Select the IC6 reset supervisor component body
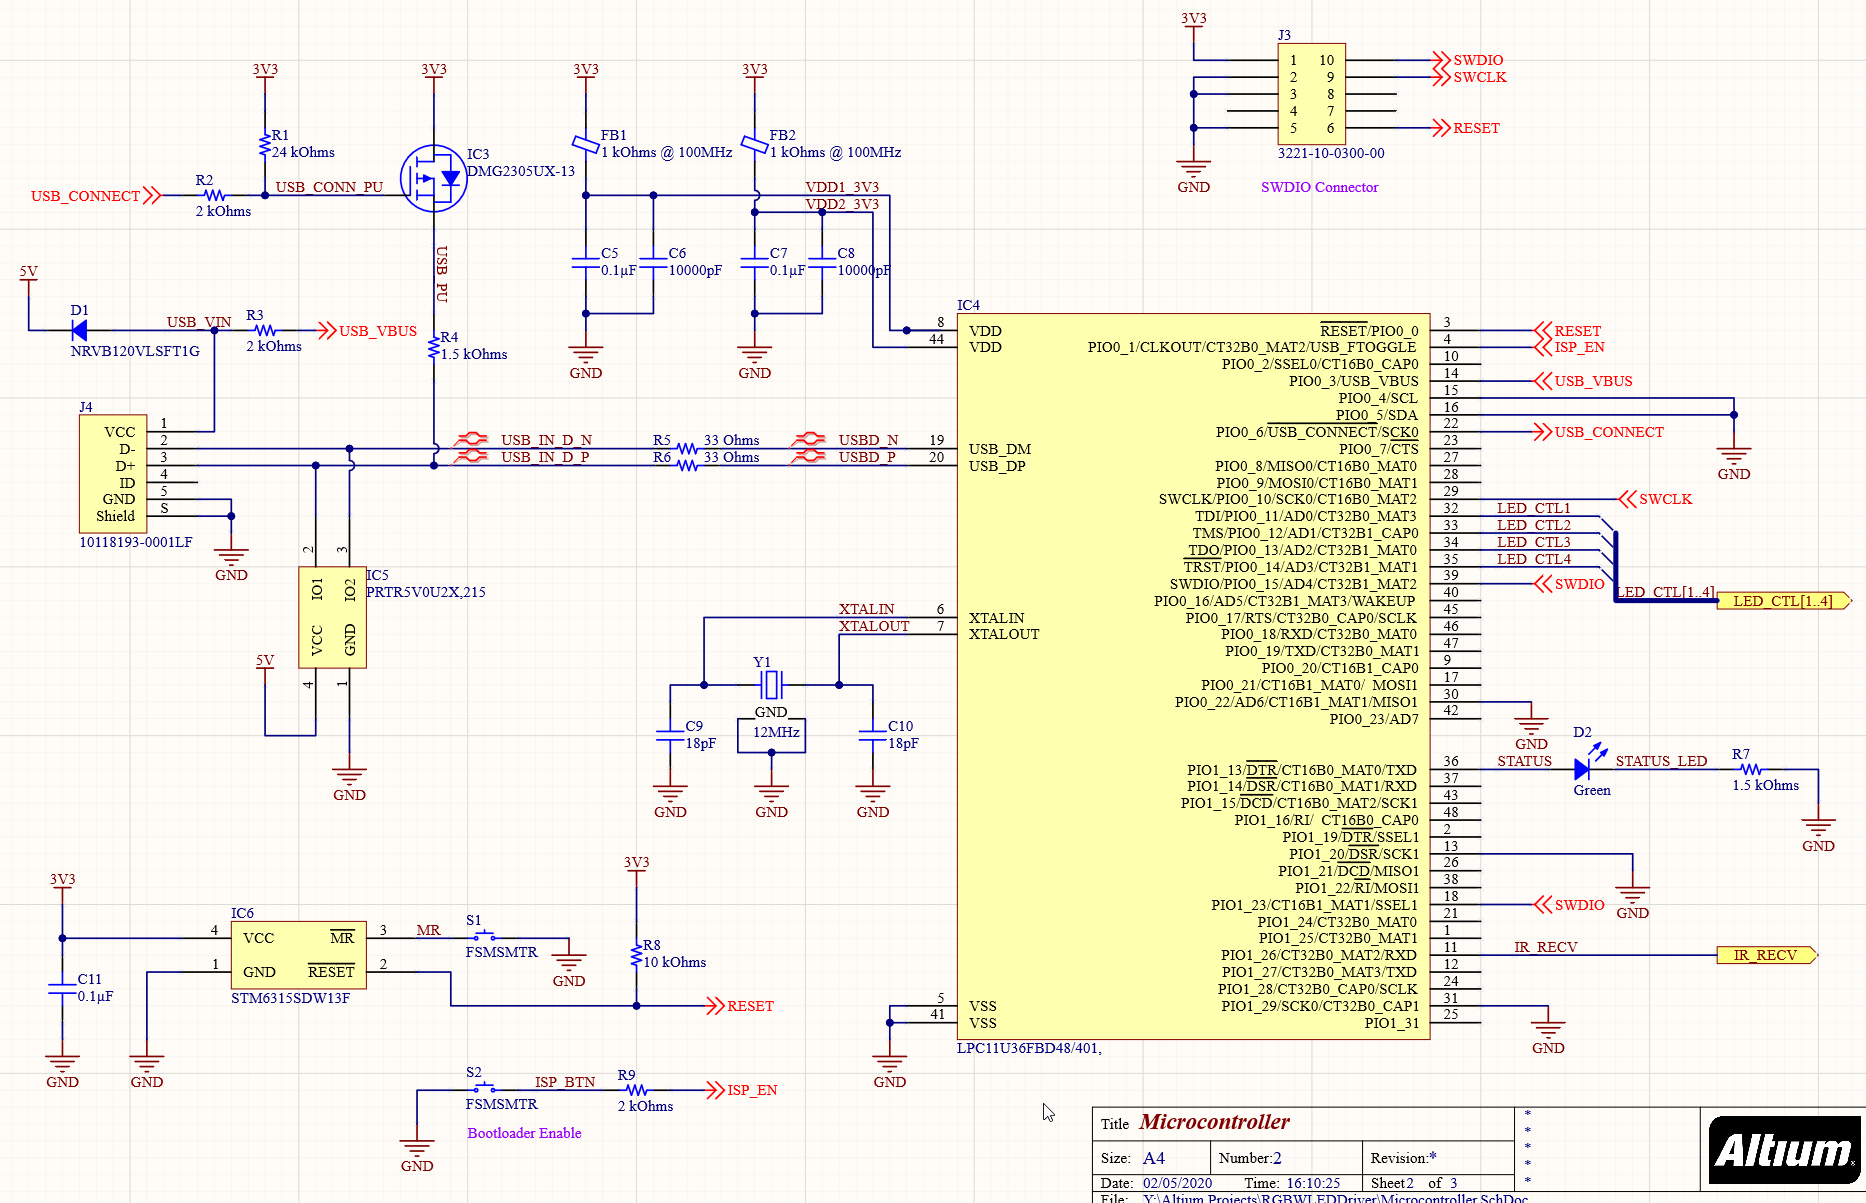This screenshot has height=1203, width=1866. point(299,954)
